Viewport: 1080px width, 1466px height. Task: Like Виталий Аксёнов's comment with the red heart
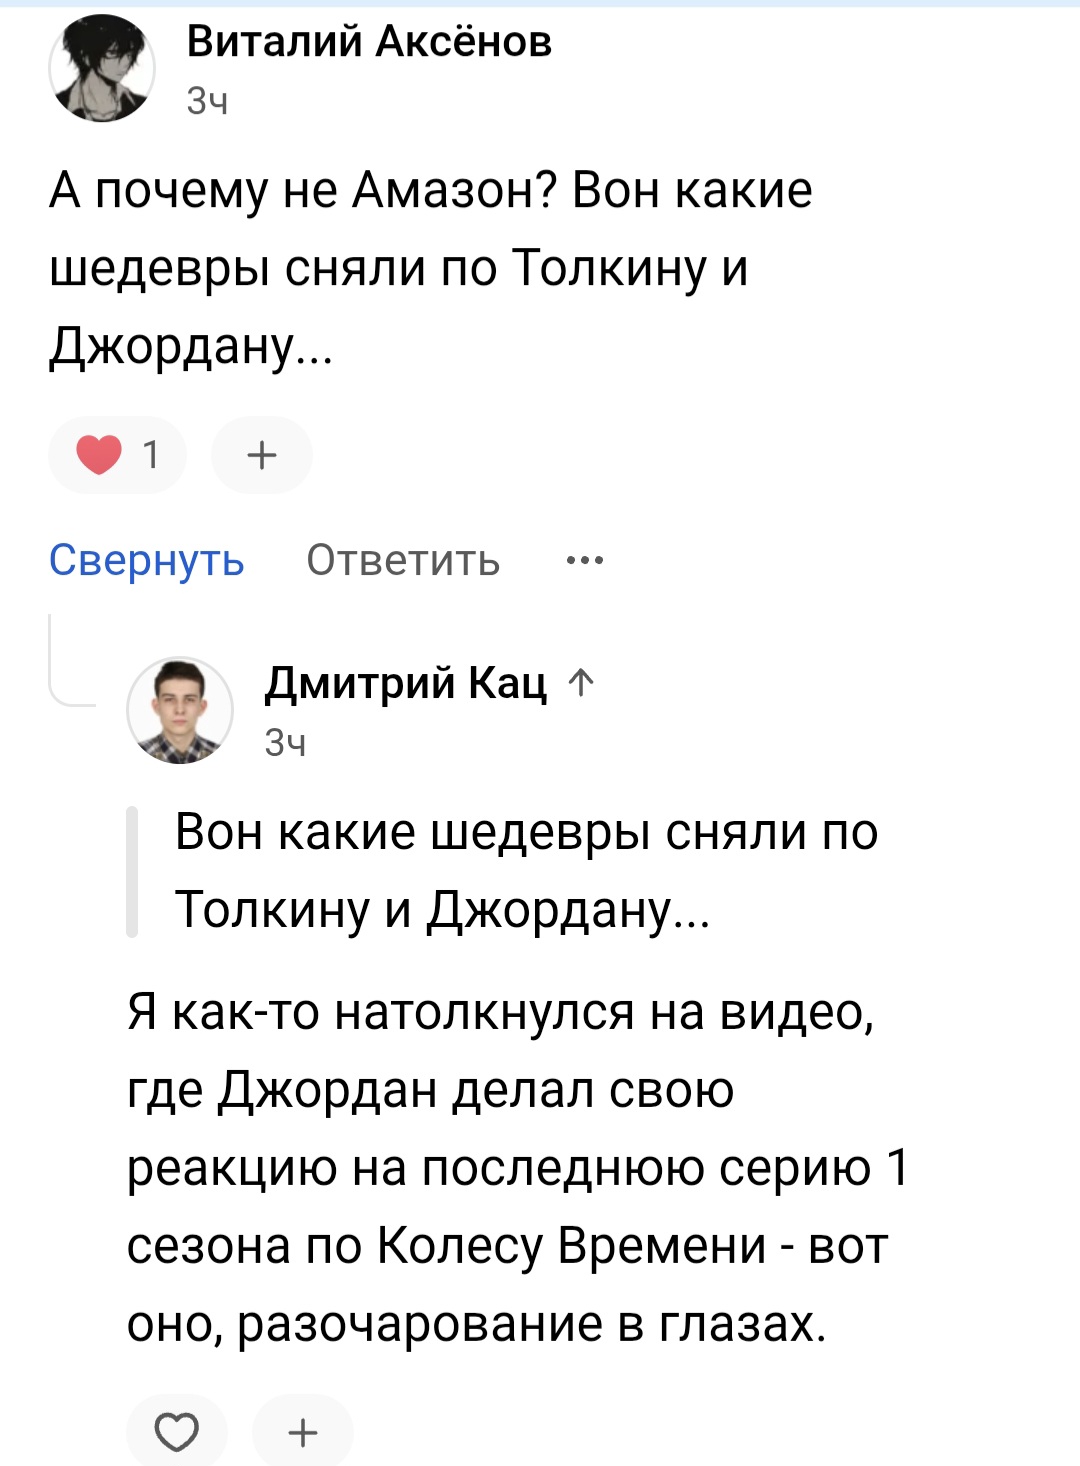click(x=99, y=455)
